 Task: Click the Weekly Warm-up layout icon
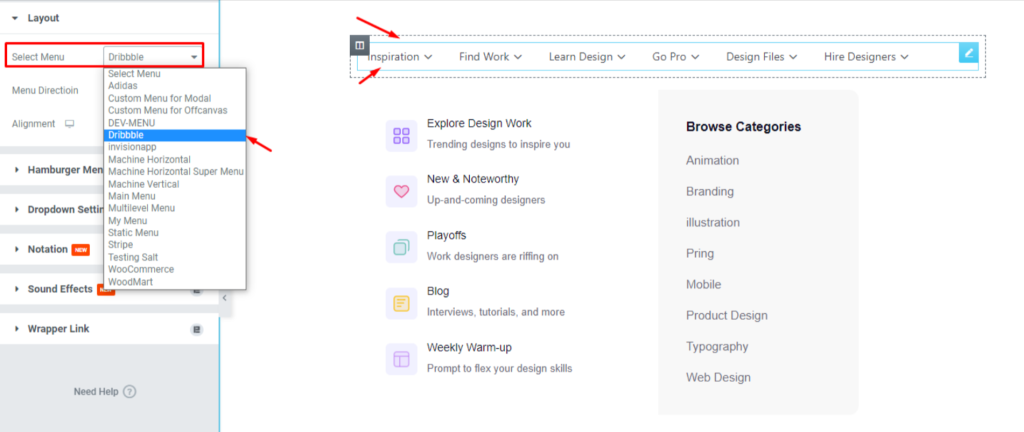click(x=401, y=359)
